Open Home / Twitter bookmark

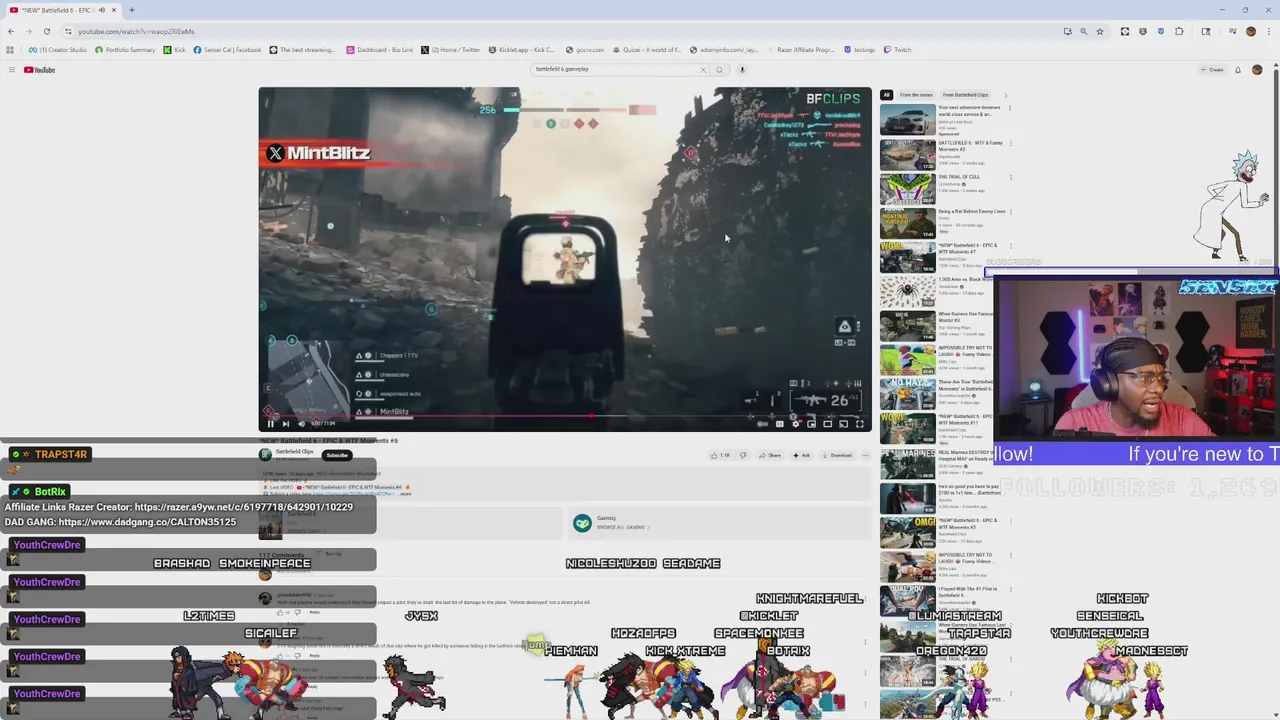[451, 50]
